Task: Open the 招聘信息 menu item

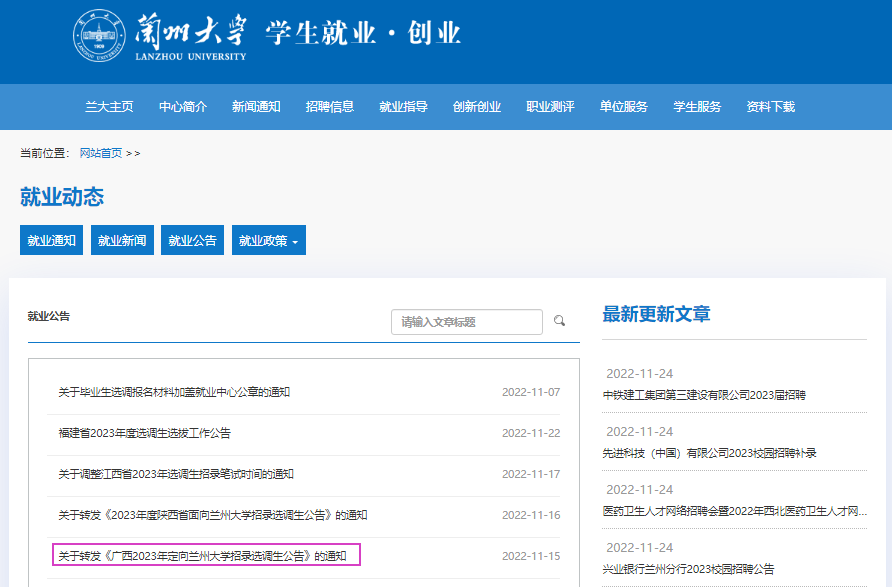Action: tap(330, 107)
